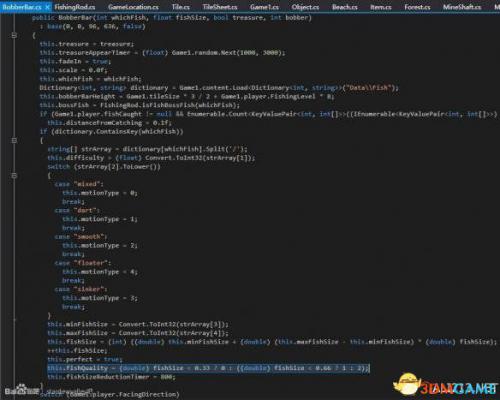
Task: Click the ++this.fishSize line
Action: click(77, 350)
